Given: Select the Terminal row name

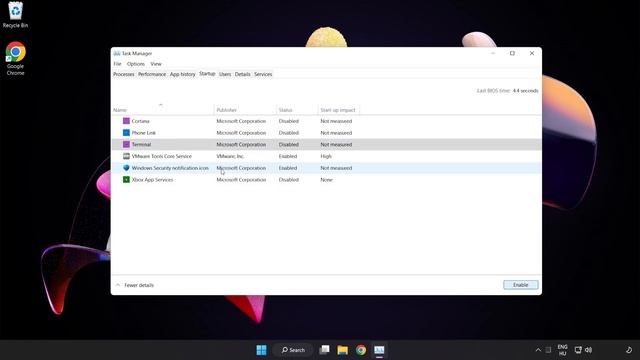Looking at the screenshot, I should 141,144.
